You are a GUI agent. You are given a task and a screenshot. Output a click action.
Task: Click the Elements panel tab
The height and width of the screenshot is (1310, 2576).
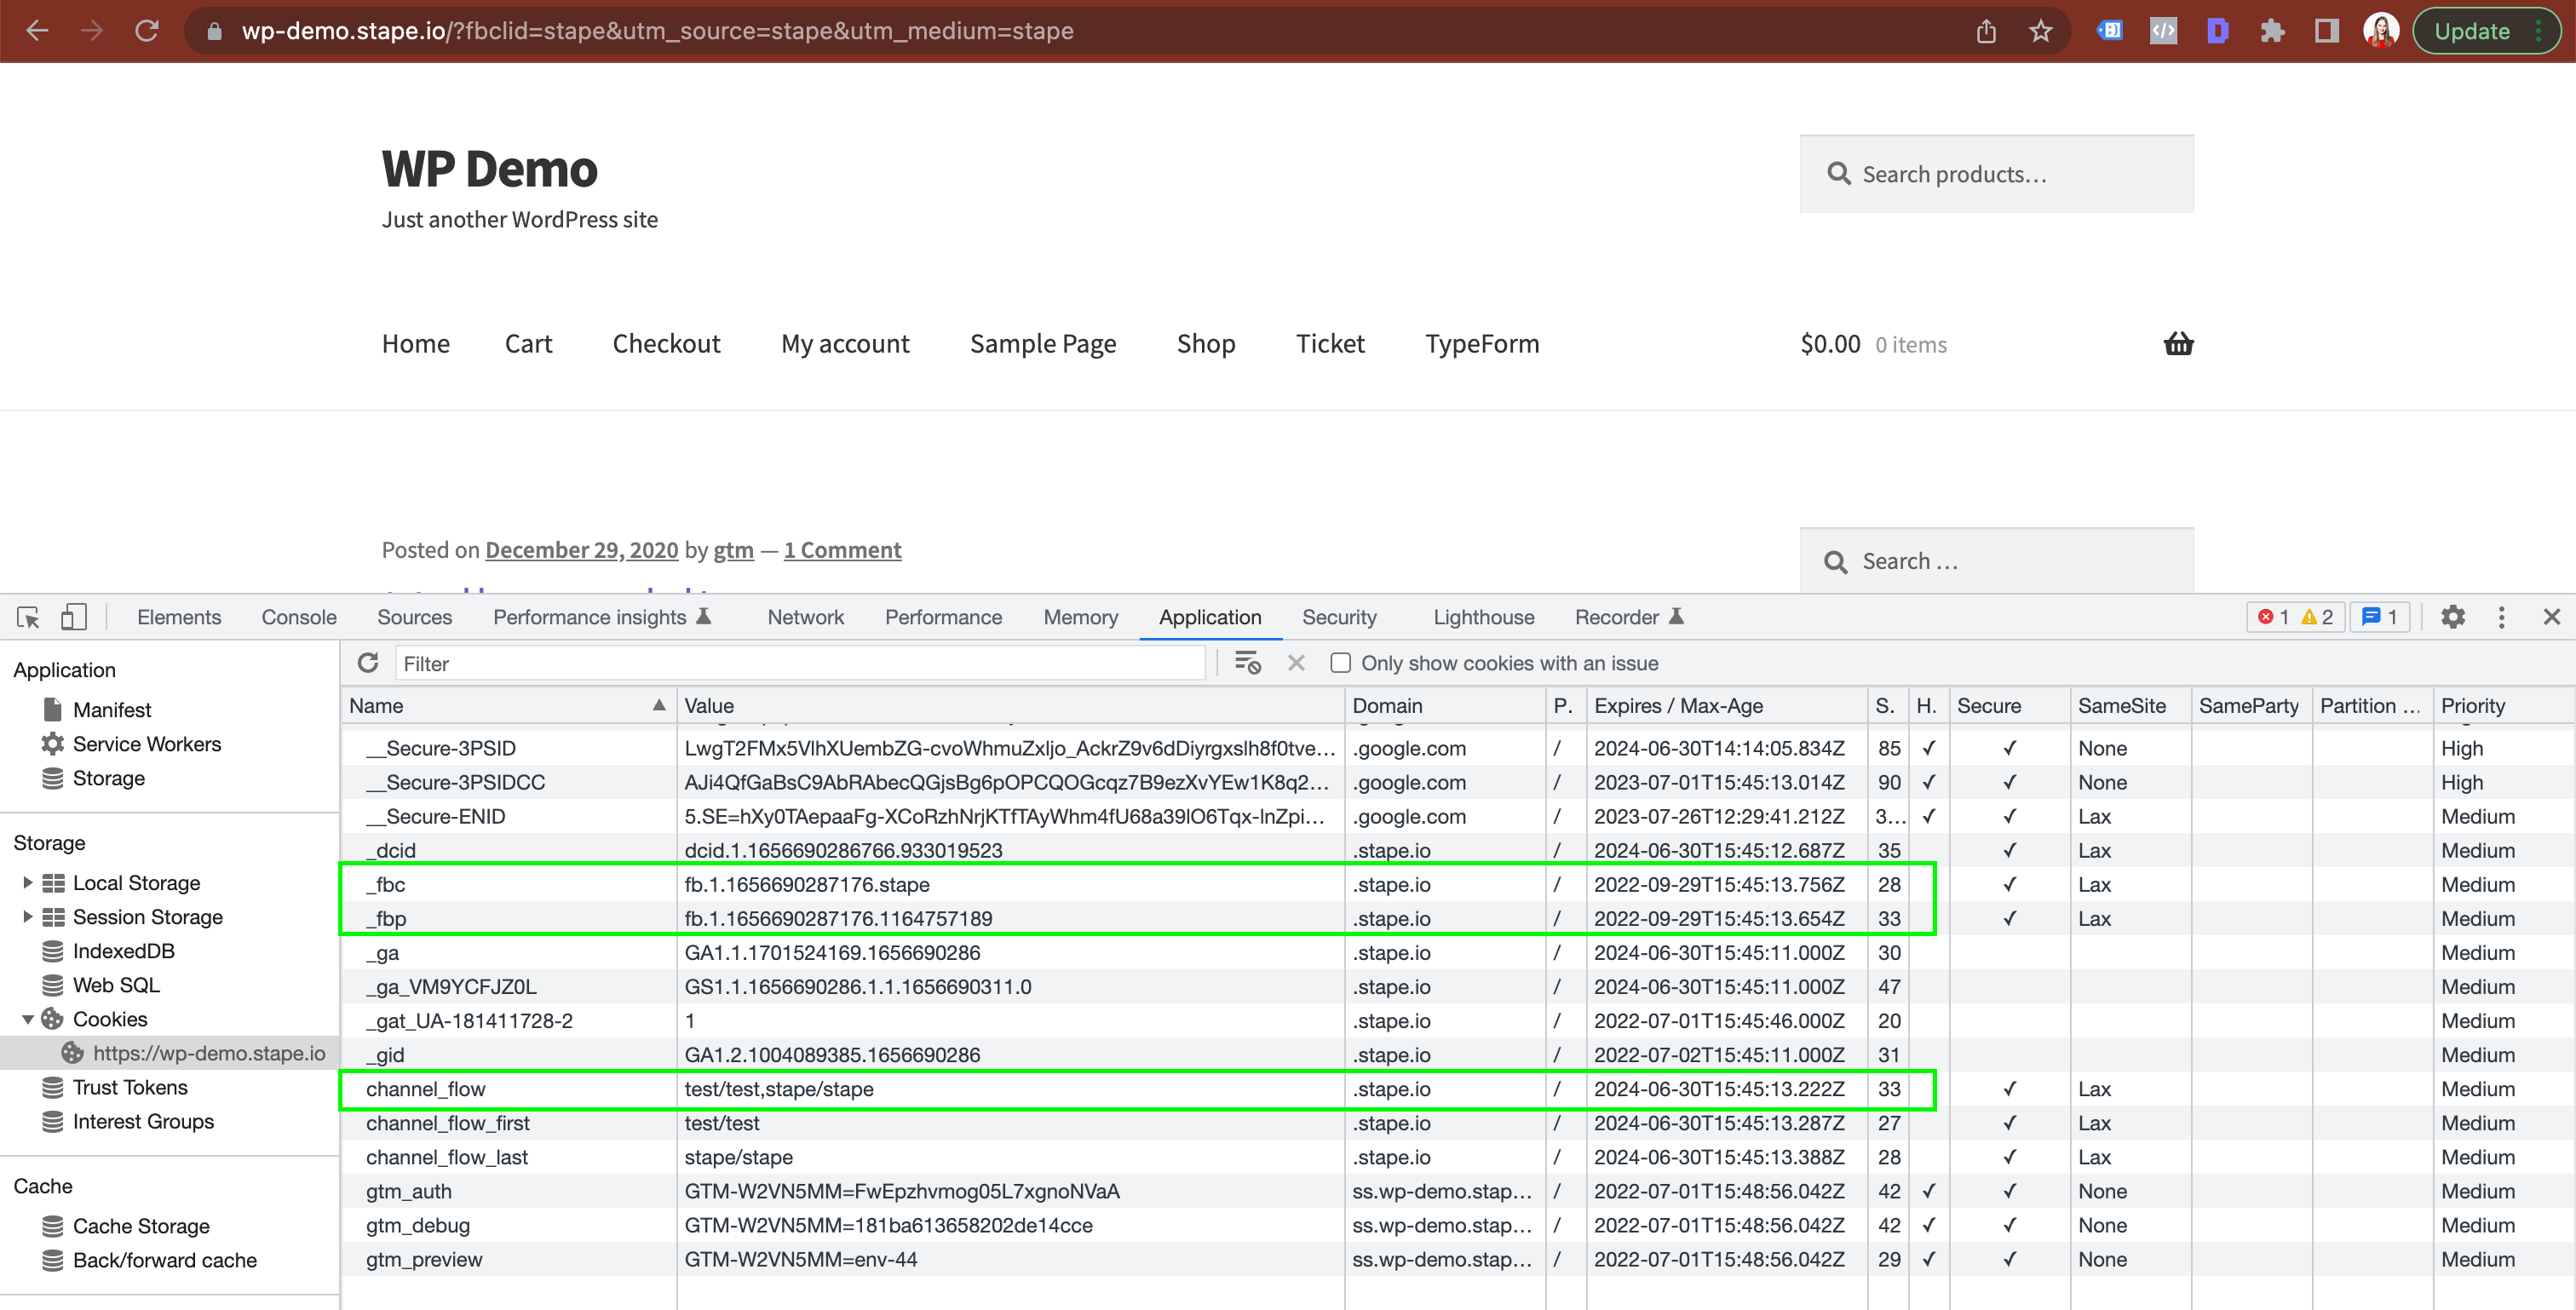click(177, 615)
